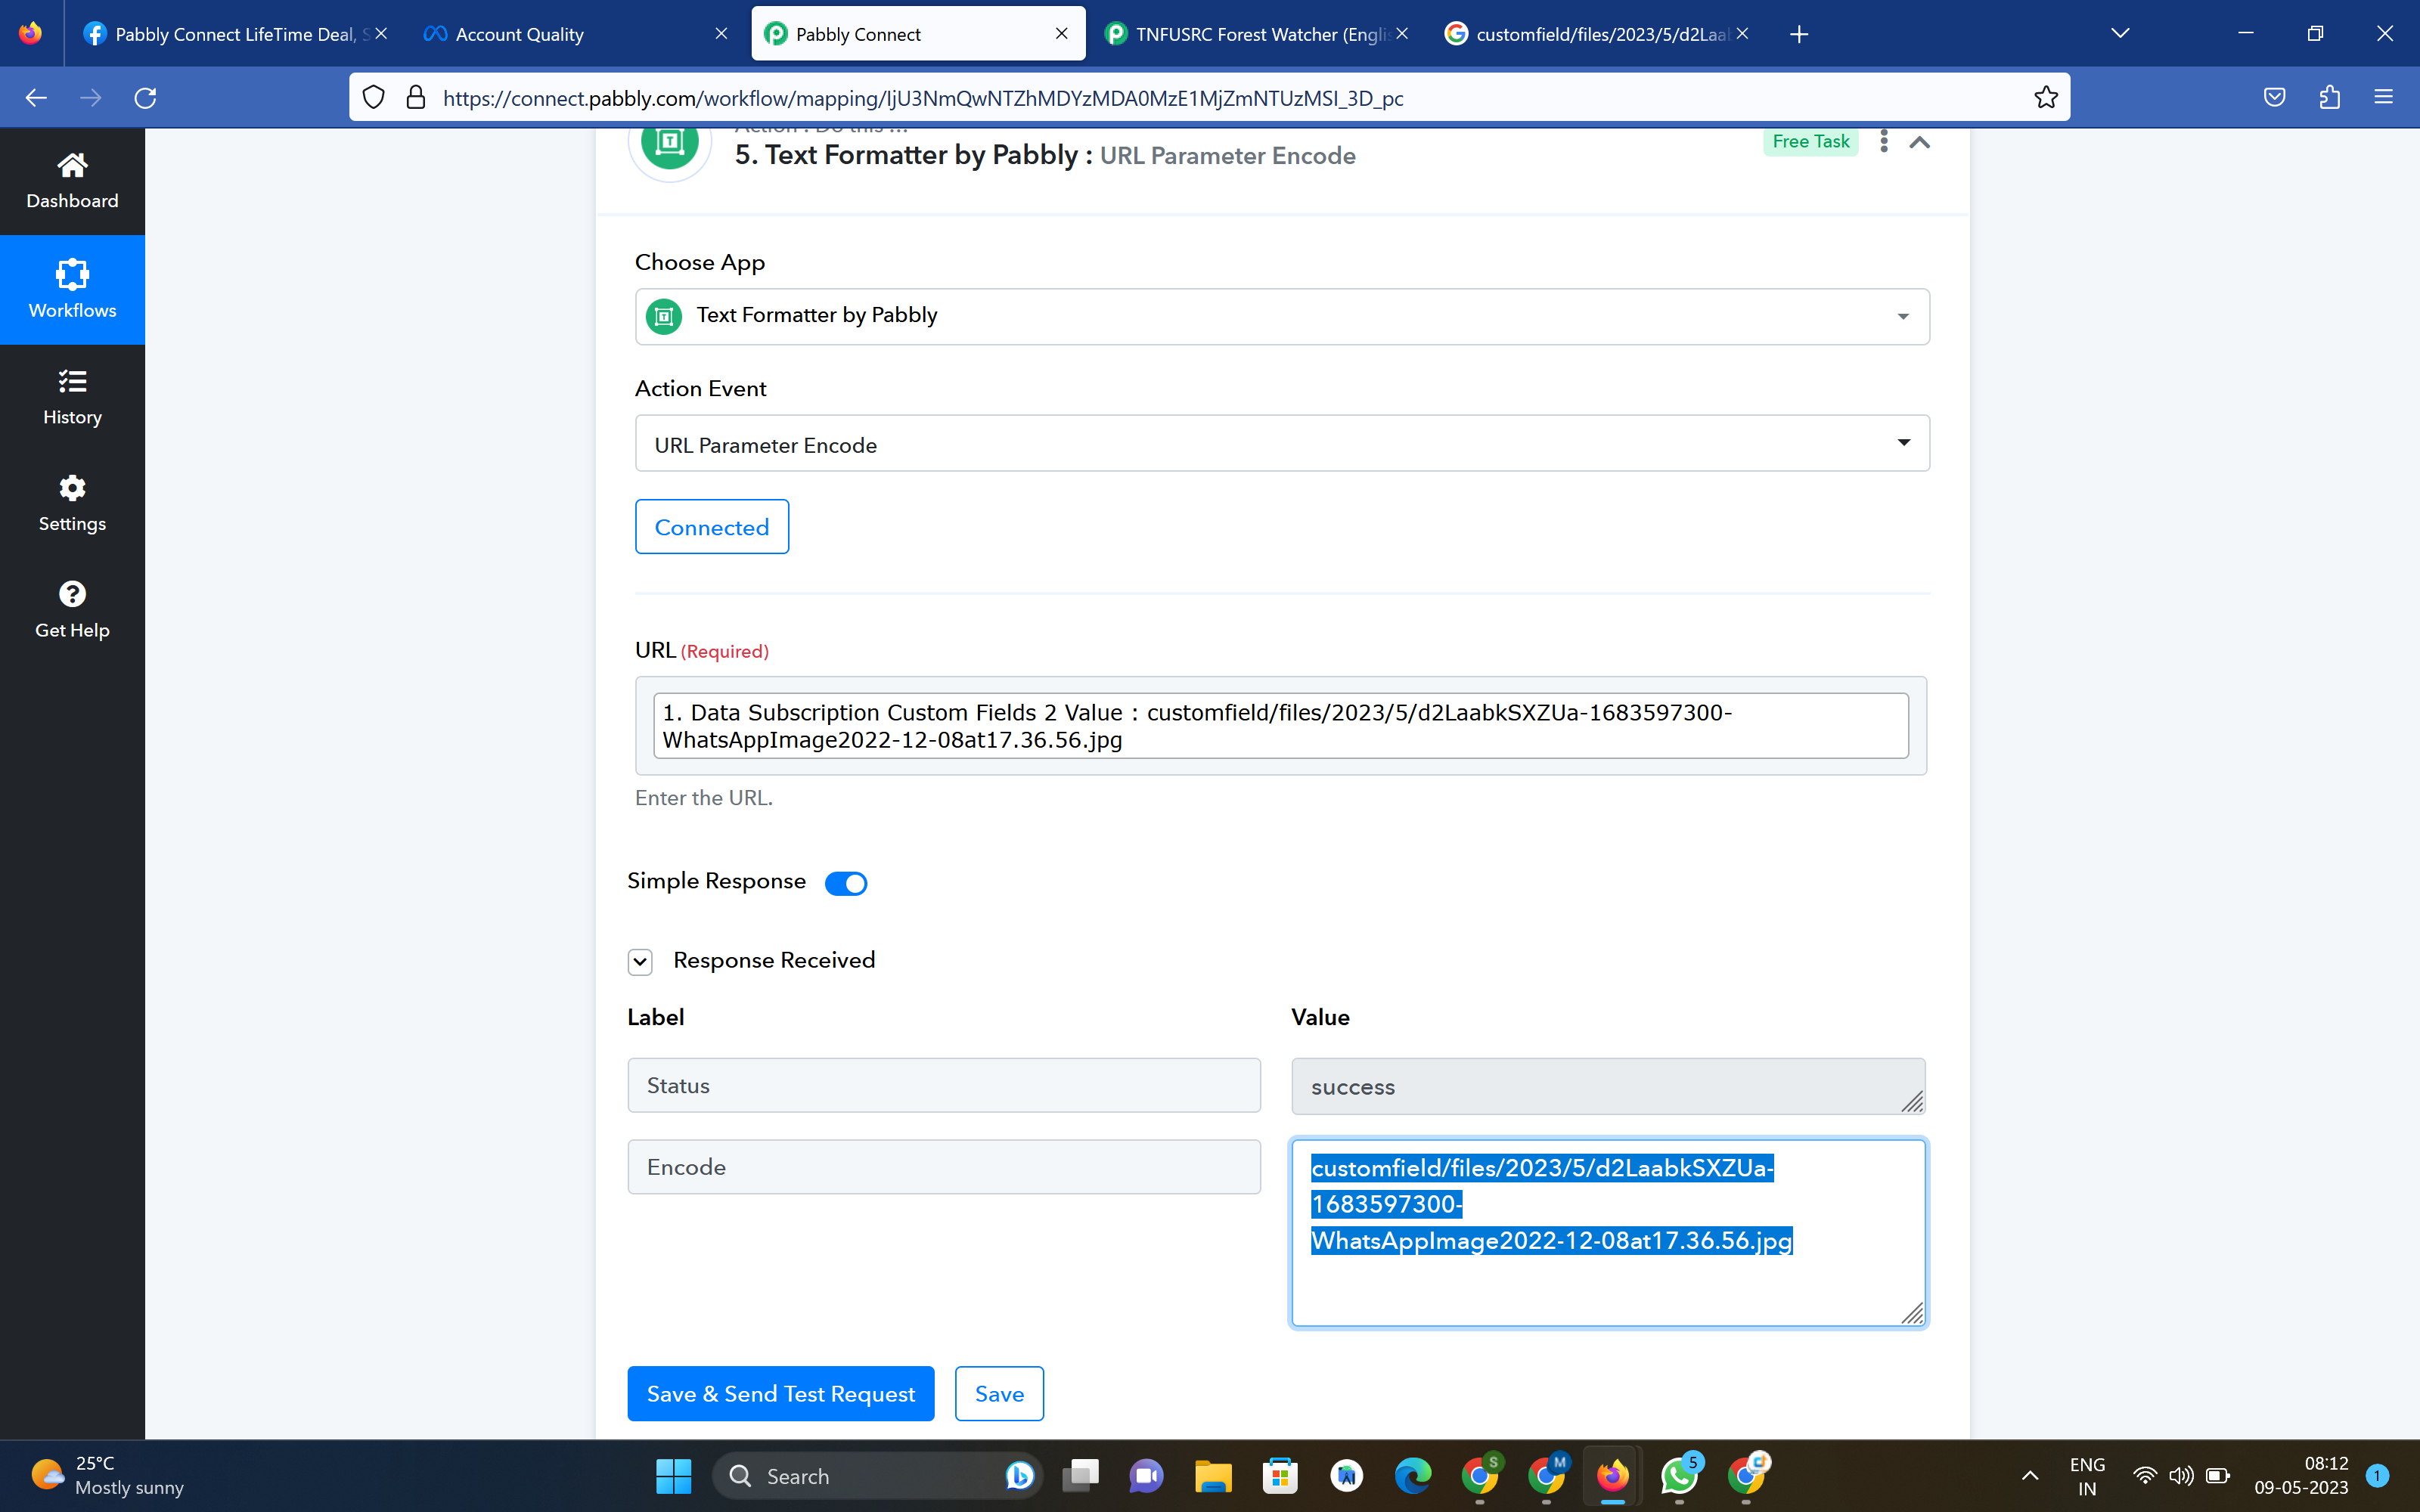Open the Choose App dropdown

(x=1281, y=316)
